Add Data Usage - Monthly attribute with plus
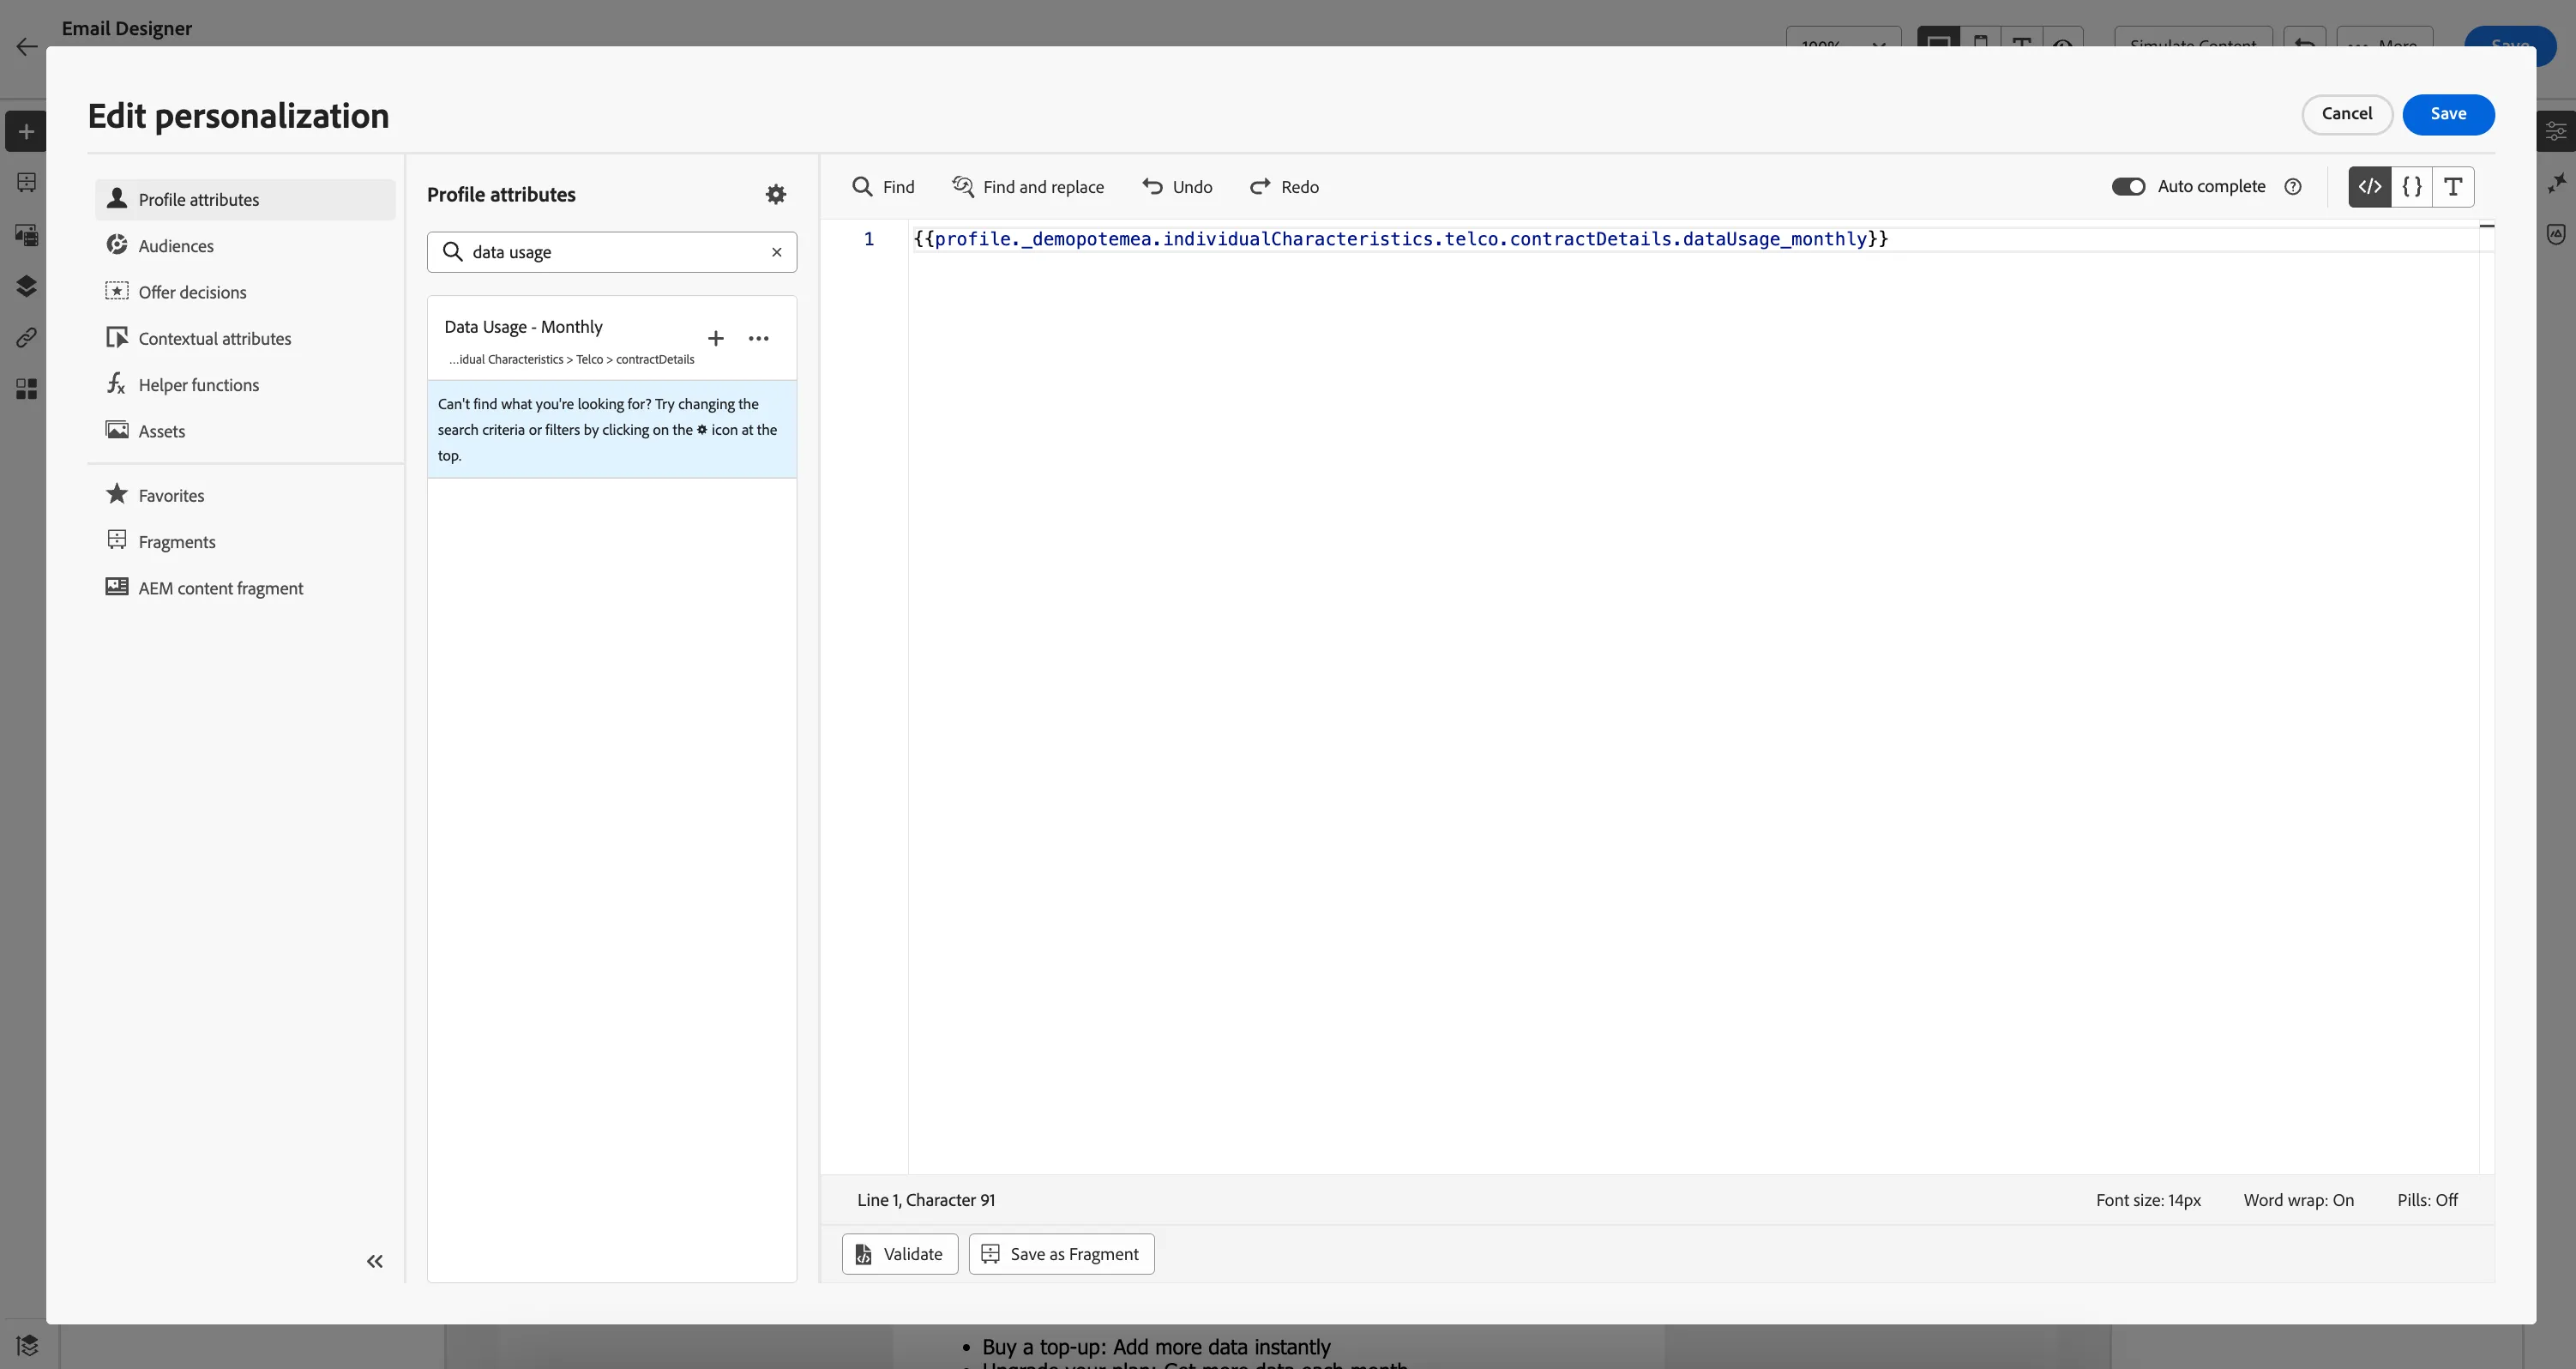This screenshot has height=1369, width=2576. coord(715,338)
